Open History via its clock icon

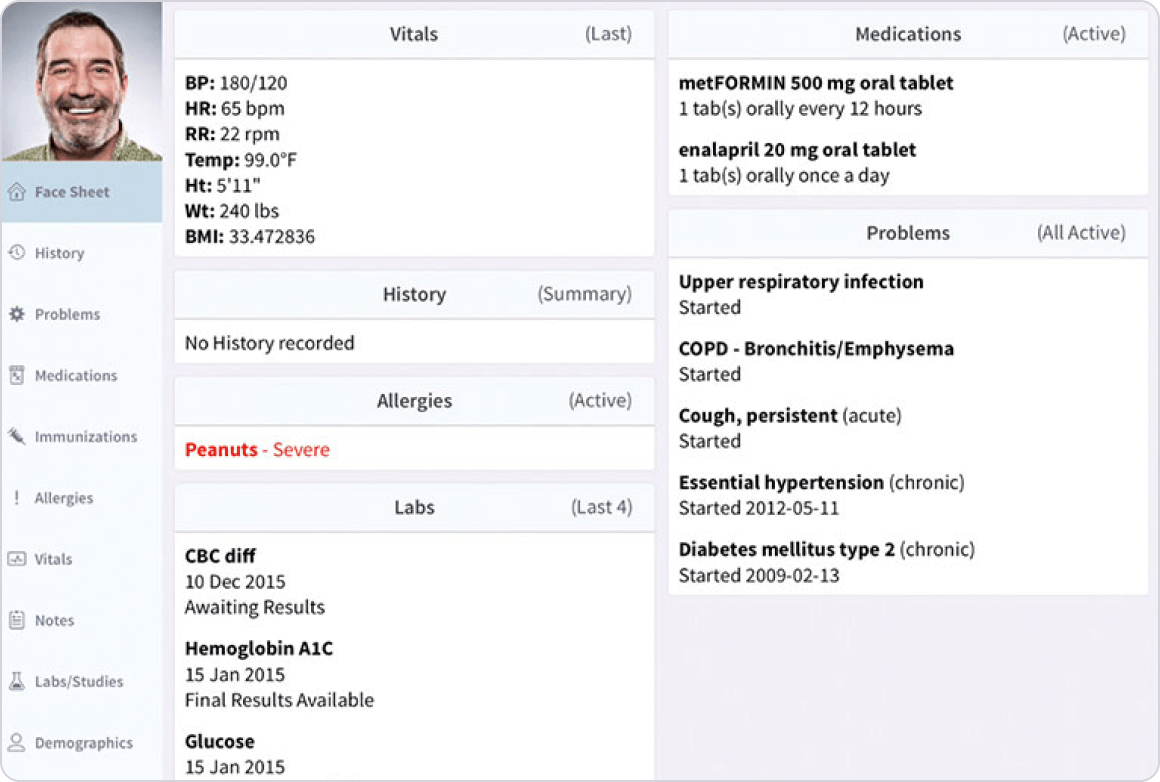(16, 253)
